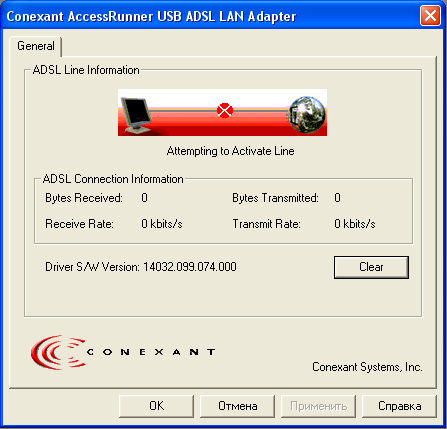Cancel using the Отмена button
This screenshot has height=429, width=447.
click(237, 406)
